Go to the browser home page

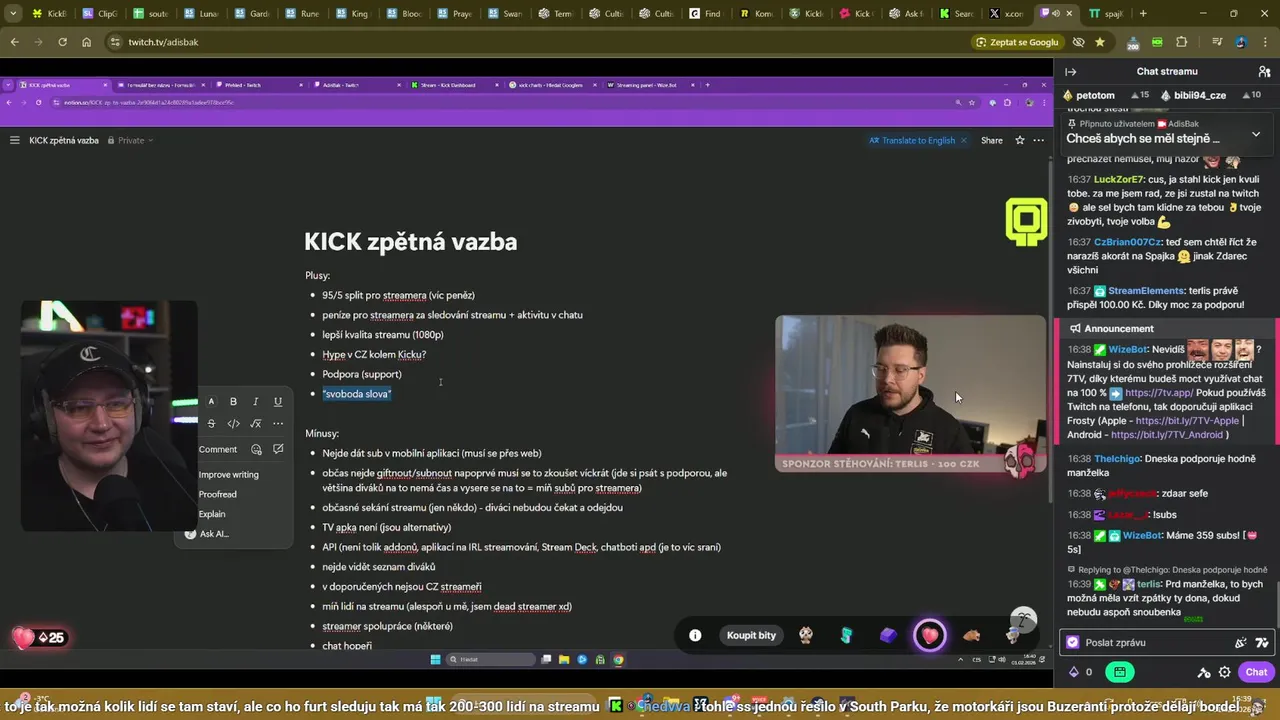(x=86, y=42)
